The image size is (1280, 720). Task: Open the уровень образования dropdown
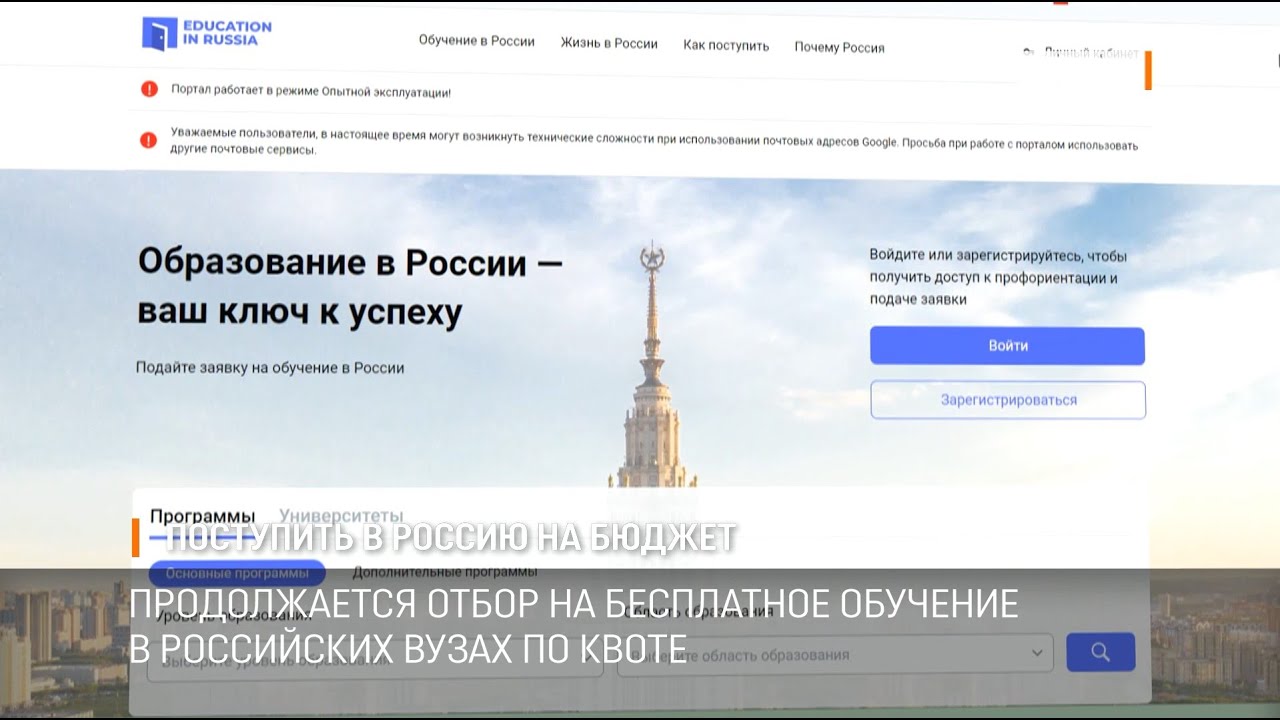pos(375,660)
